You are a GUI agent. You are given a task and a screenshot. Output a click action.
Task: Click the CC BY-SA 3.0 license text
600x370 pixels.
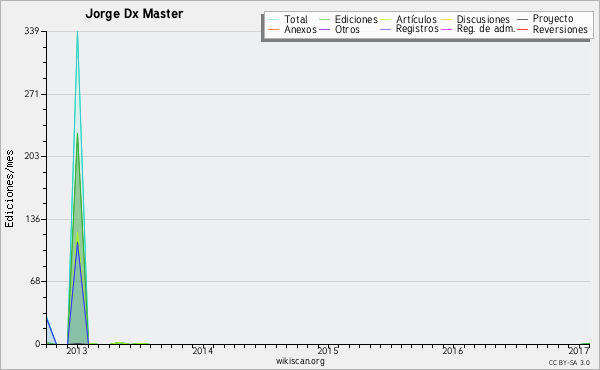pos(569,363)
